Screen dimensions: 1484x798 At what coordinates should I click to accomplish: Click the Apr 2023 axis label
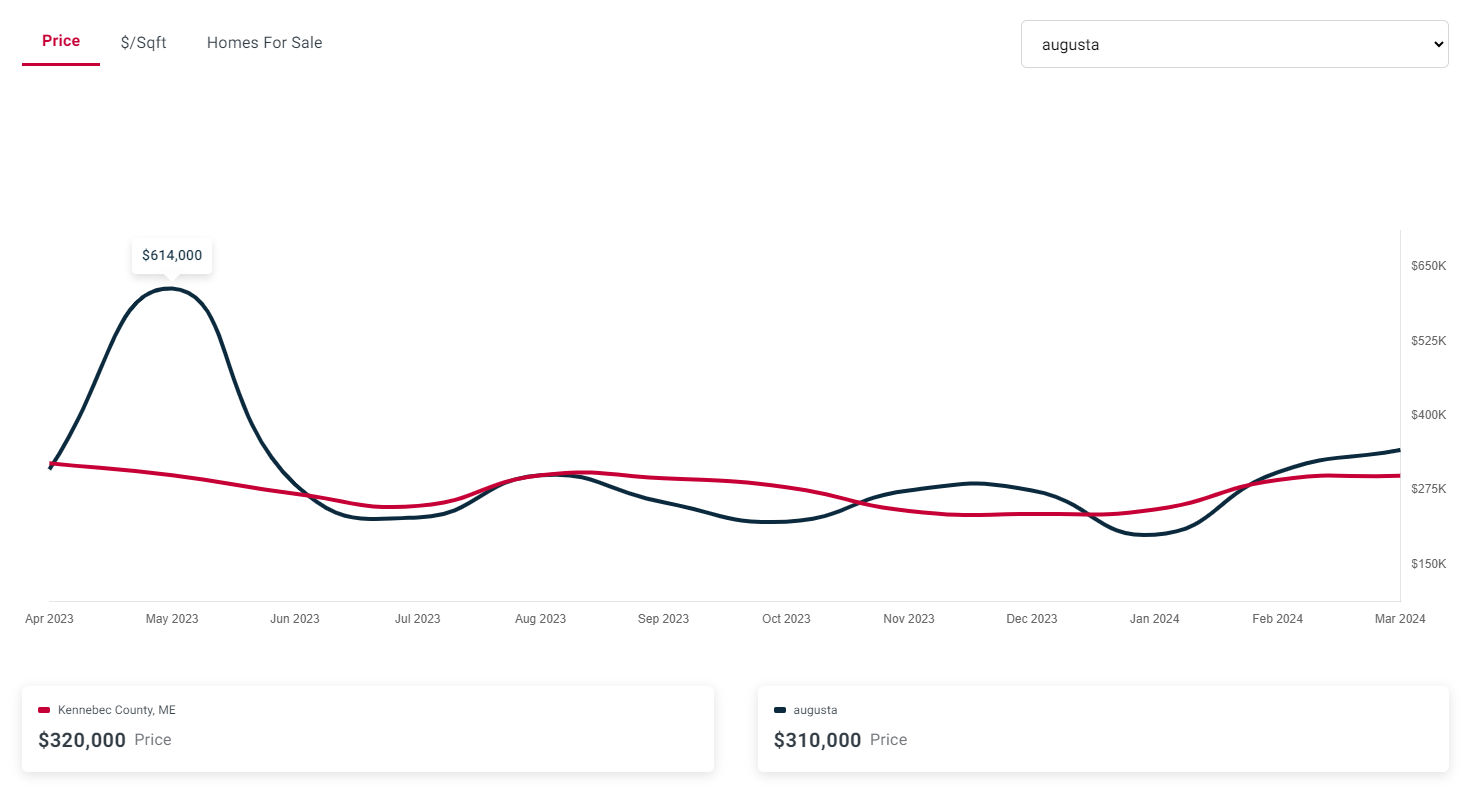click(x=49, y=619)
